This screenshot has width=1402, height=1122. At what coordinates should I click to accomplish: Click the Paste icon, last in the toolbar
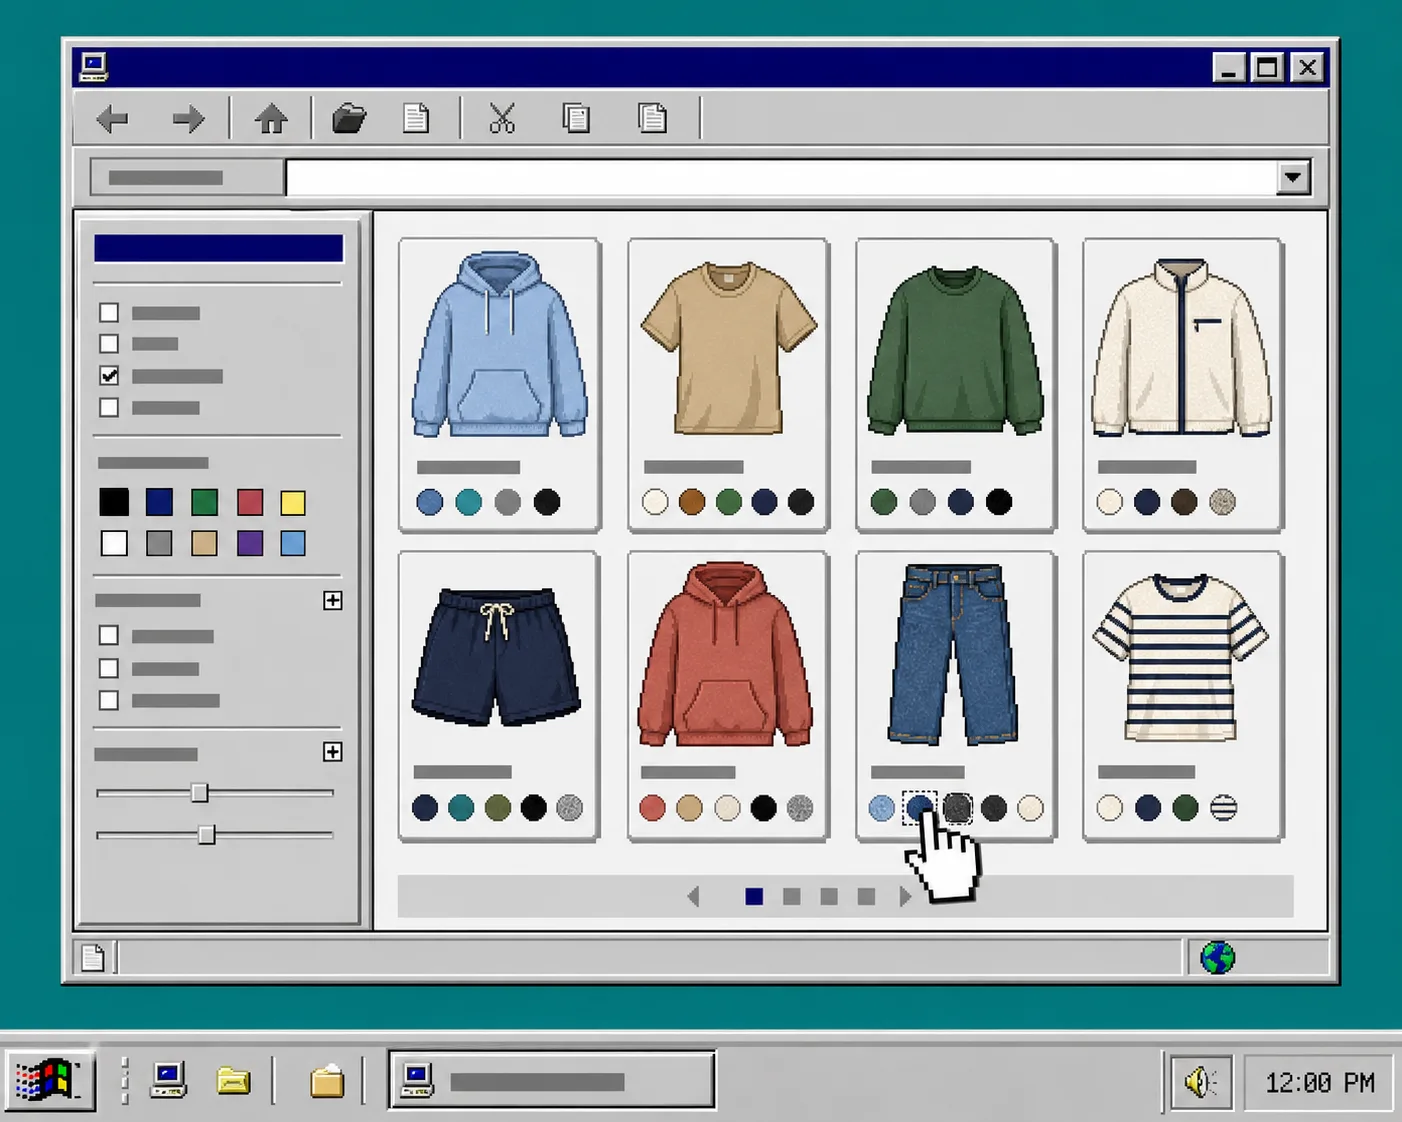pyautogui.click(x=653, y=119)
